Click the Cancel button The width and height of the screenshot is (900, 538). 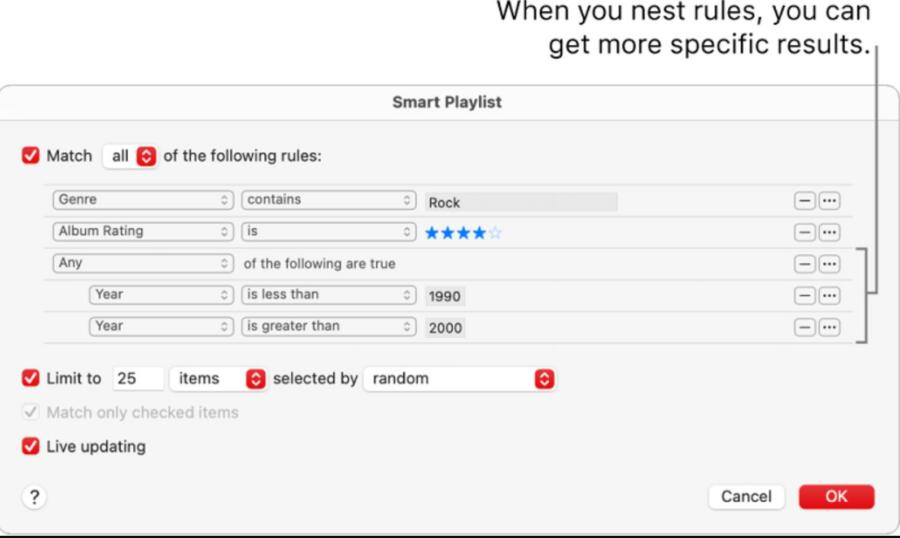pos(746,497)
